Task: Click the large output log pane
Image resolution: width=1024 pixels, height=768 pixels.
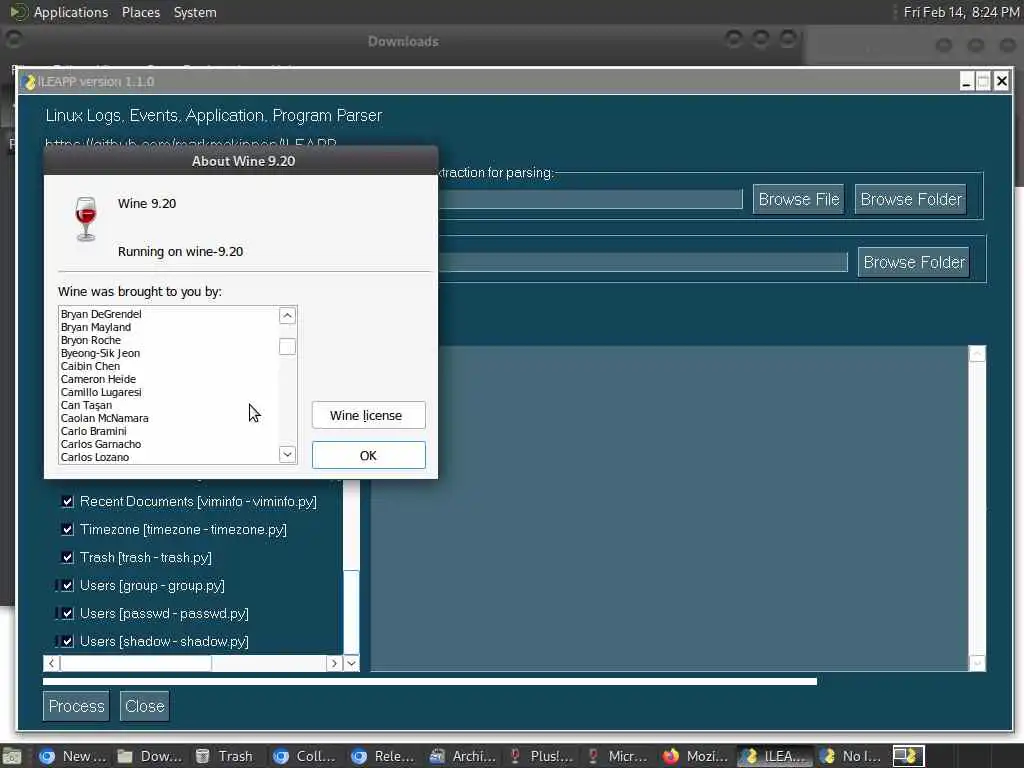Action: tap(669, 508)
